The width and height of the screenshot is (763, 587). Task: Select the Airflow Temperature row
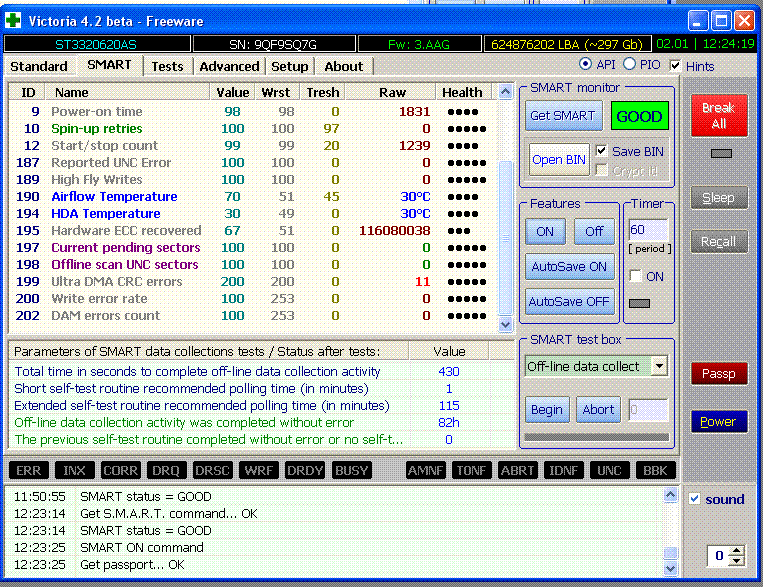[253, 197]
